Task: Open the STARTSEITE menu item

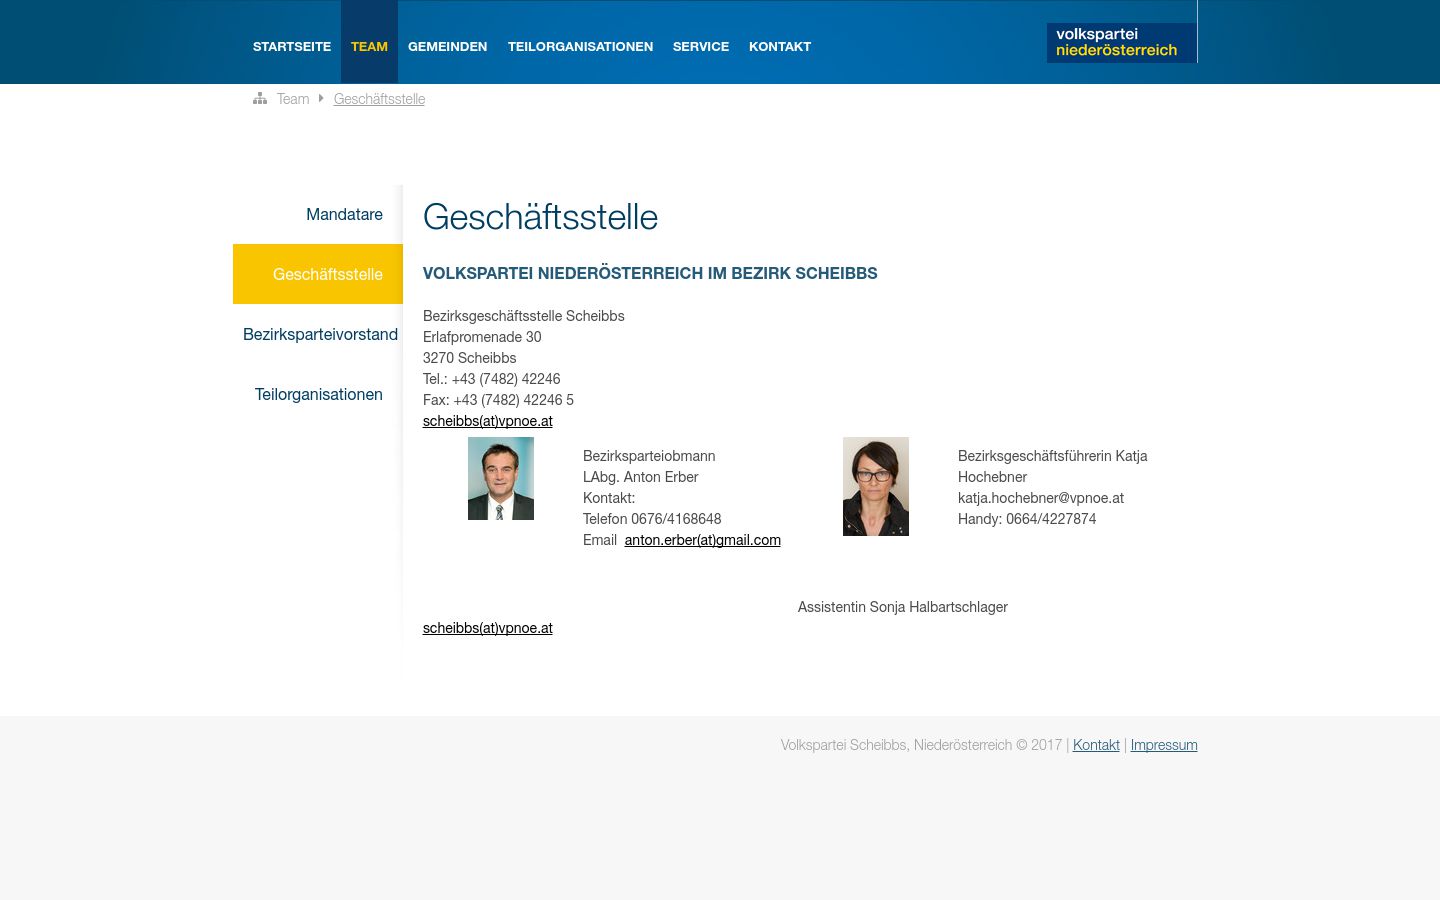Action: [292, 47]
